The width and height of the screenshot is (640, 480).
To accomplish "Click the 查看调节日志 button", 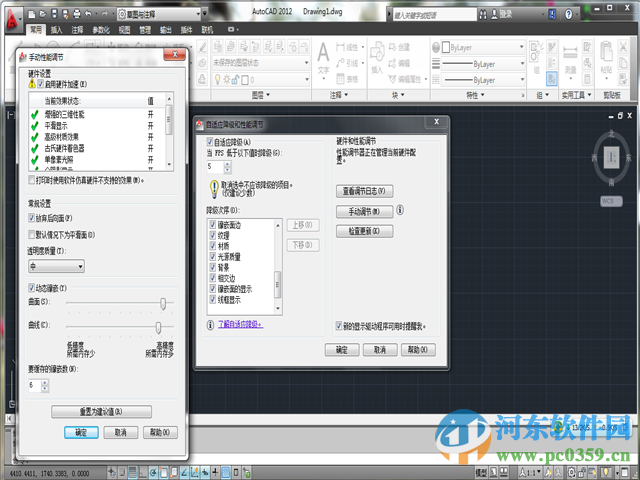I will [x=364, y=191].
